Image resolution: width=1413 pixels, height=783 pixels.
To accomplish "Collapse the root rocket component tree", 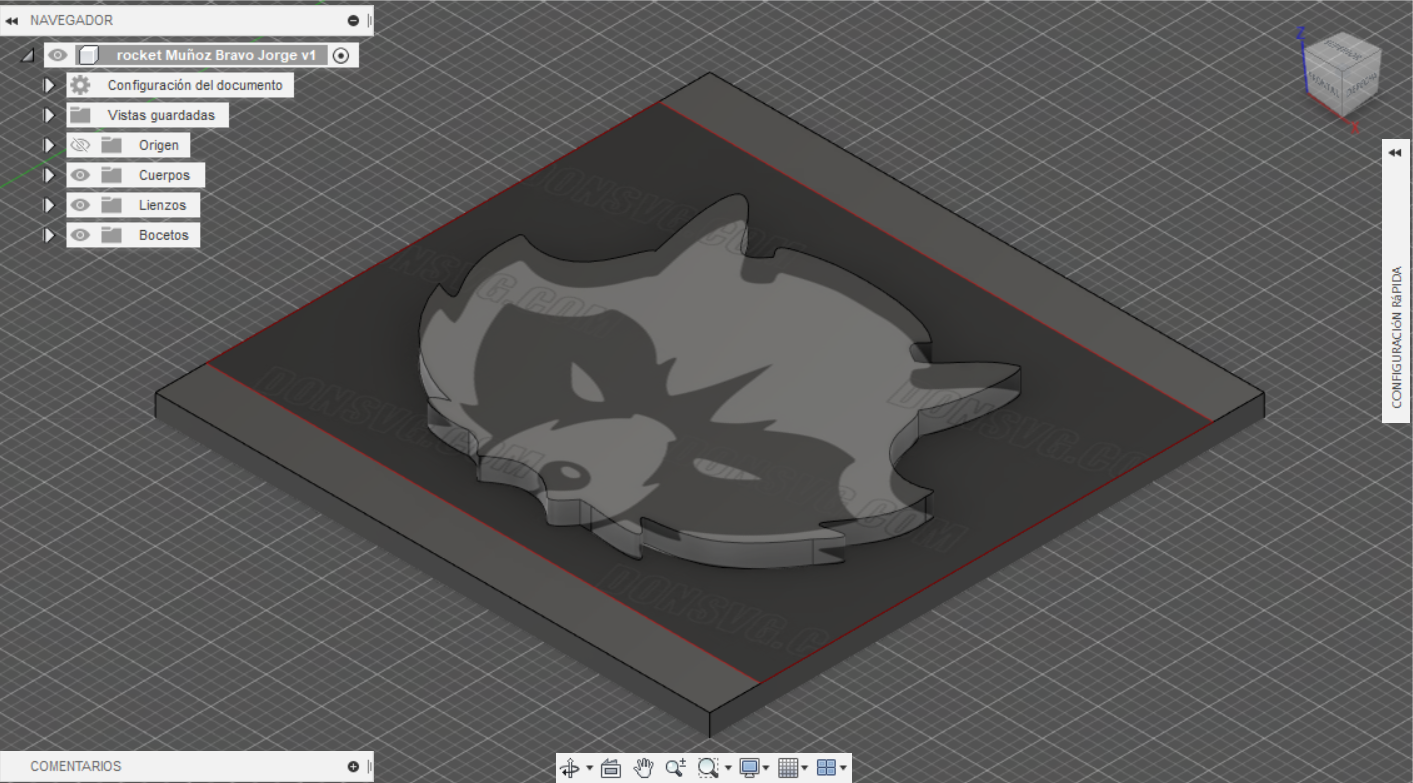I will [x=26, y=56].
